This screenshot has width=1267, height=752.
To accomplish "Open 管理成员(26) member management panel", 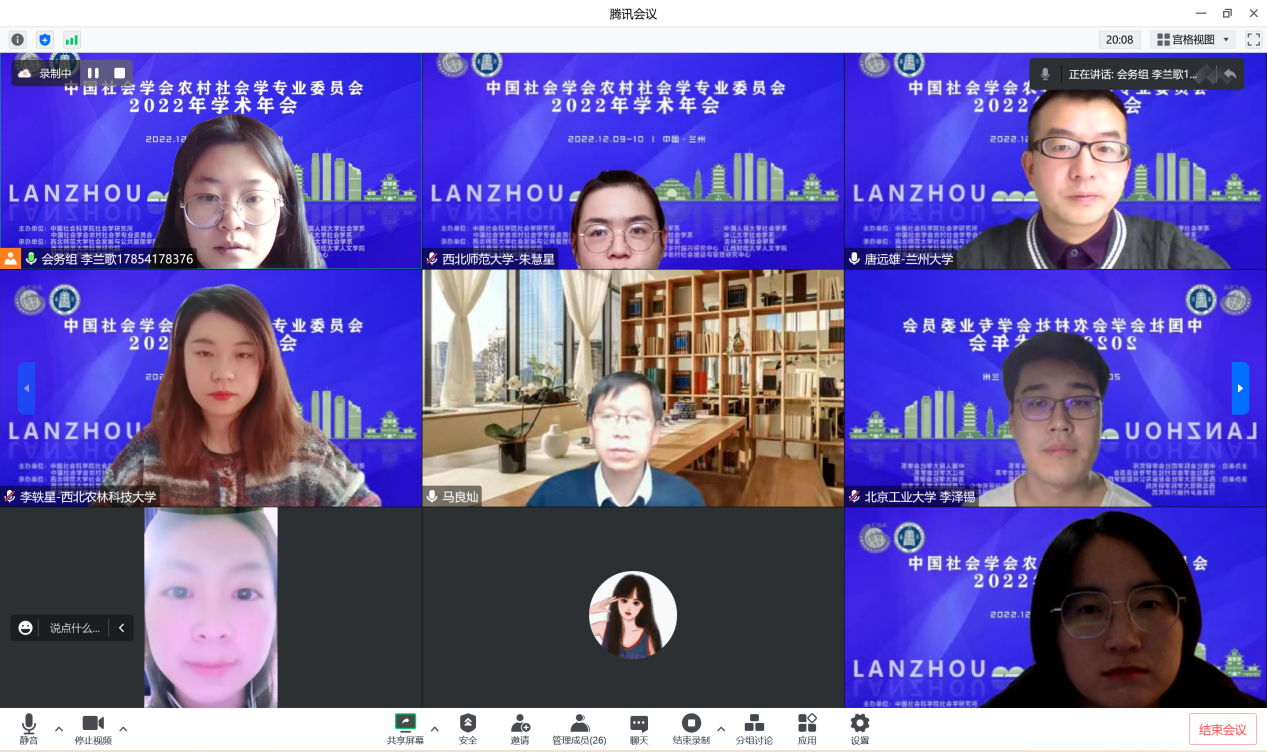I will (579, 729).
